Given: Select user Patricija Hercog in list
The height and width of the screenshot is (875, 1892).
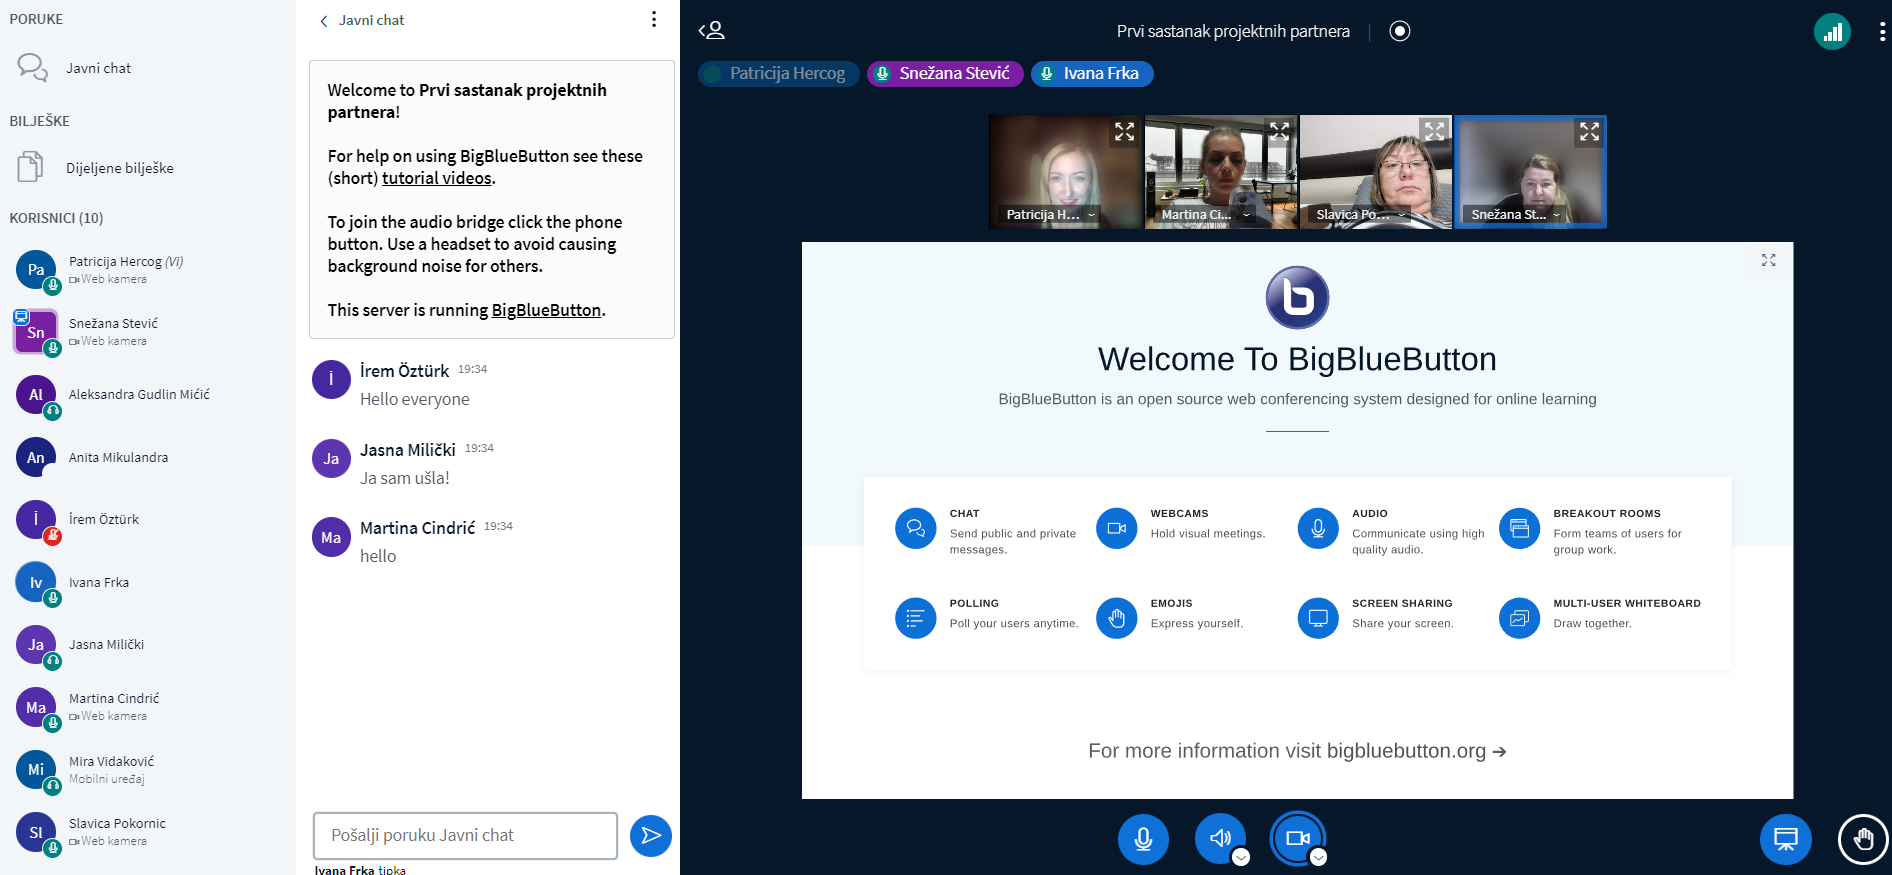Looking at the screenshot, I should pyautogui.click(x=148, y=270).
